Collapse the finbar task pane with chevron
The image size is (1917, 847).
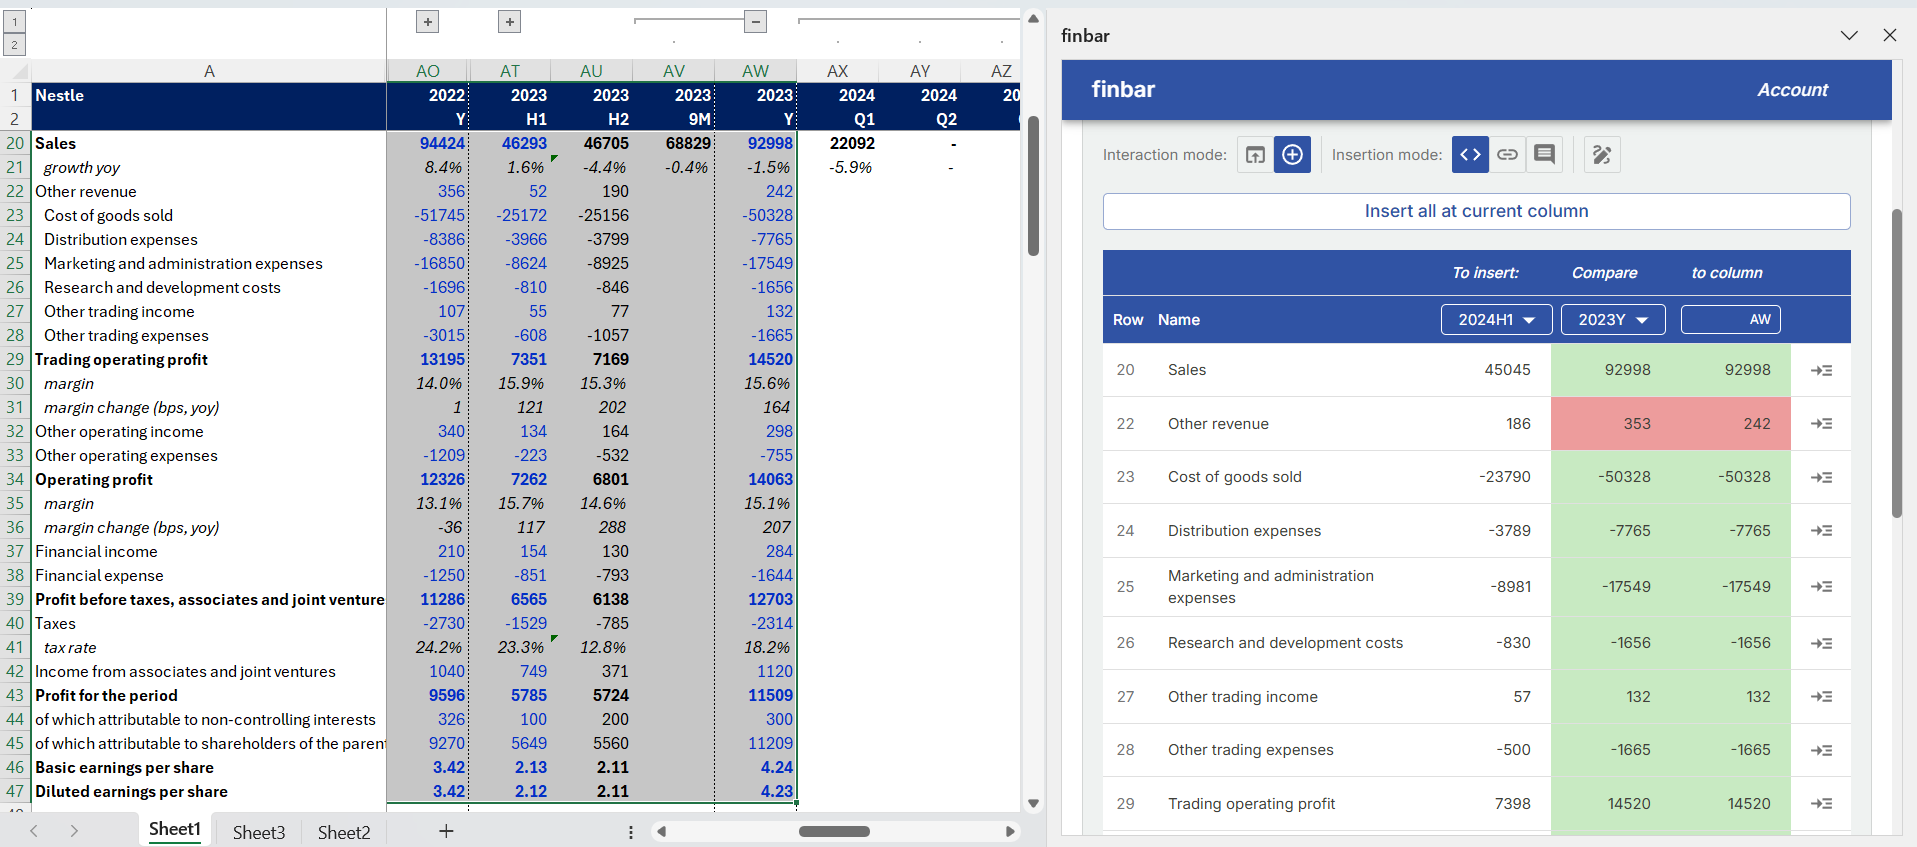coord(1849,35)
